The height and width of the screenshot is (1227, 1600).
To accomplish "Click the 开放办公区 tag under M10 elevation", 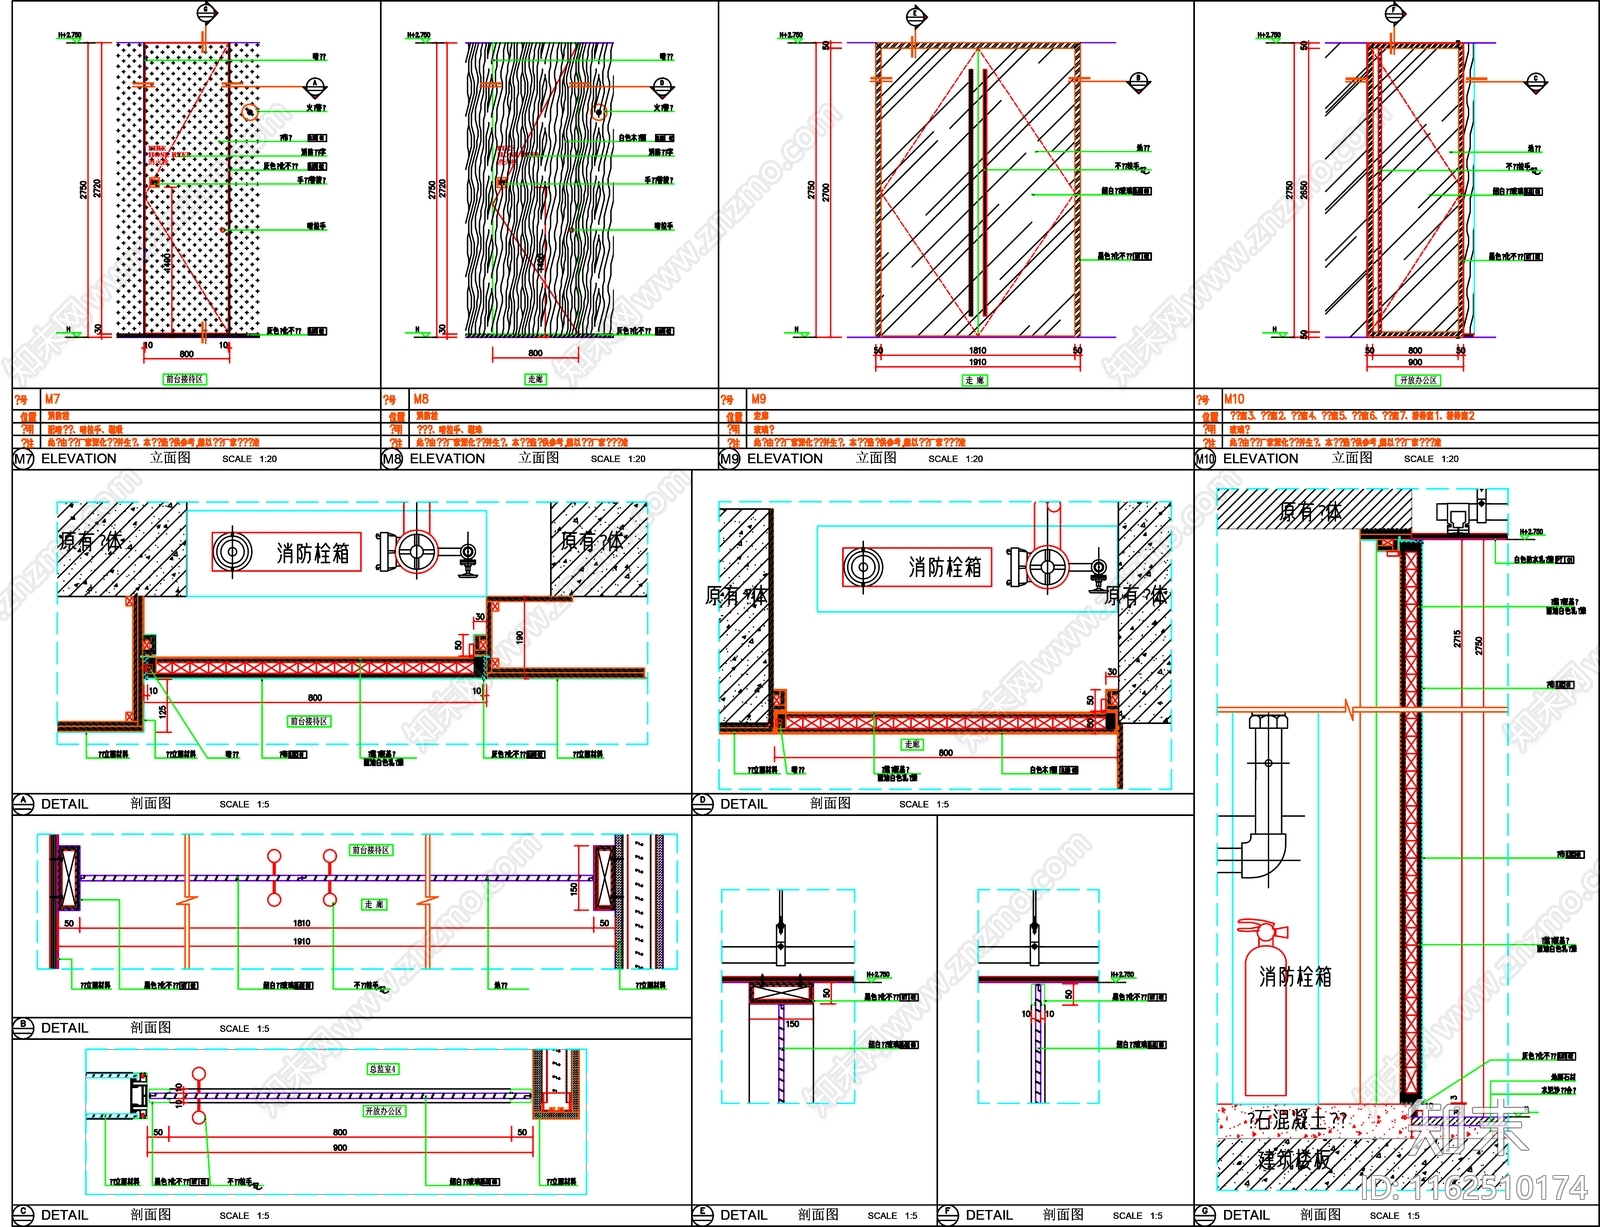I will (1418, 380).
